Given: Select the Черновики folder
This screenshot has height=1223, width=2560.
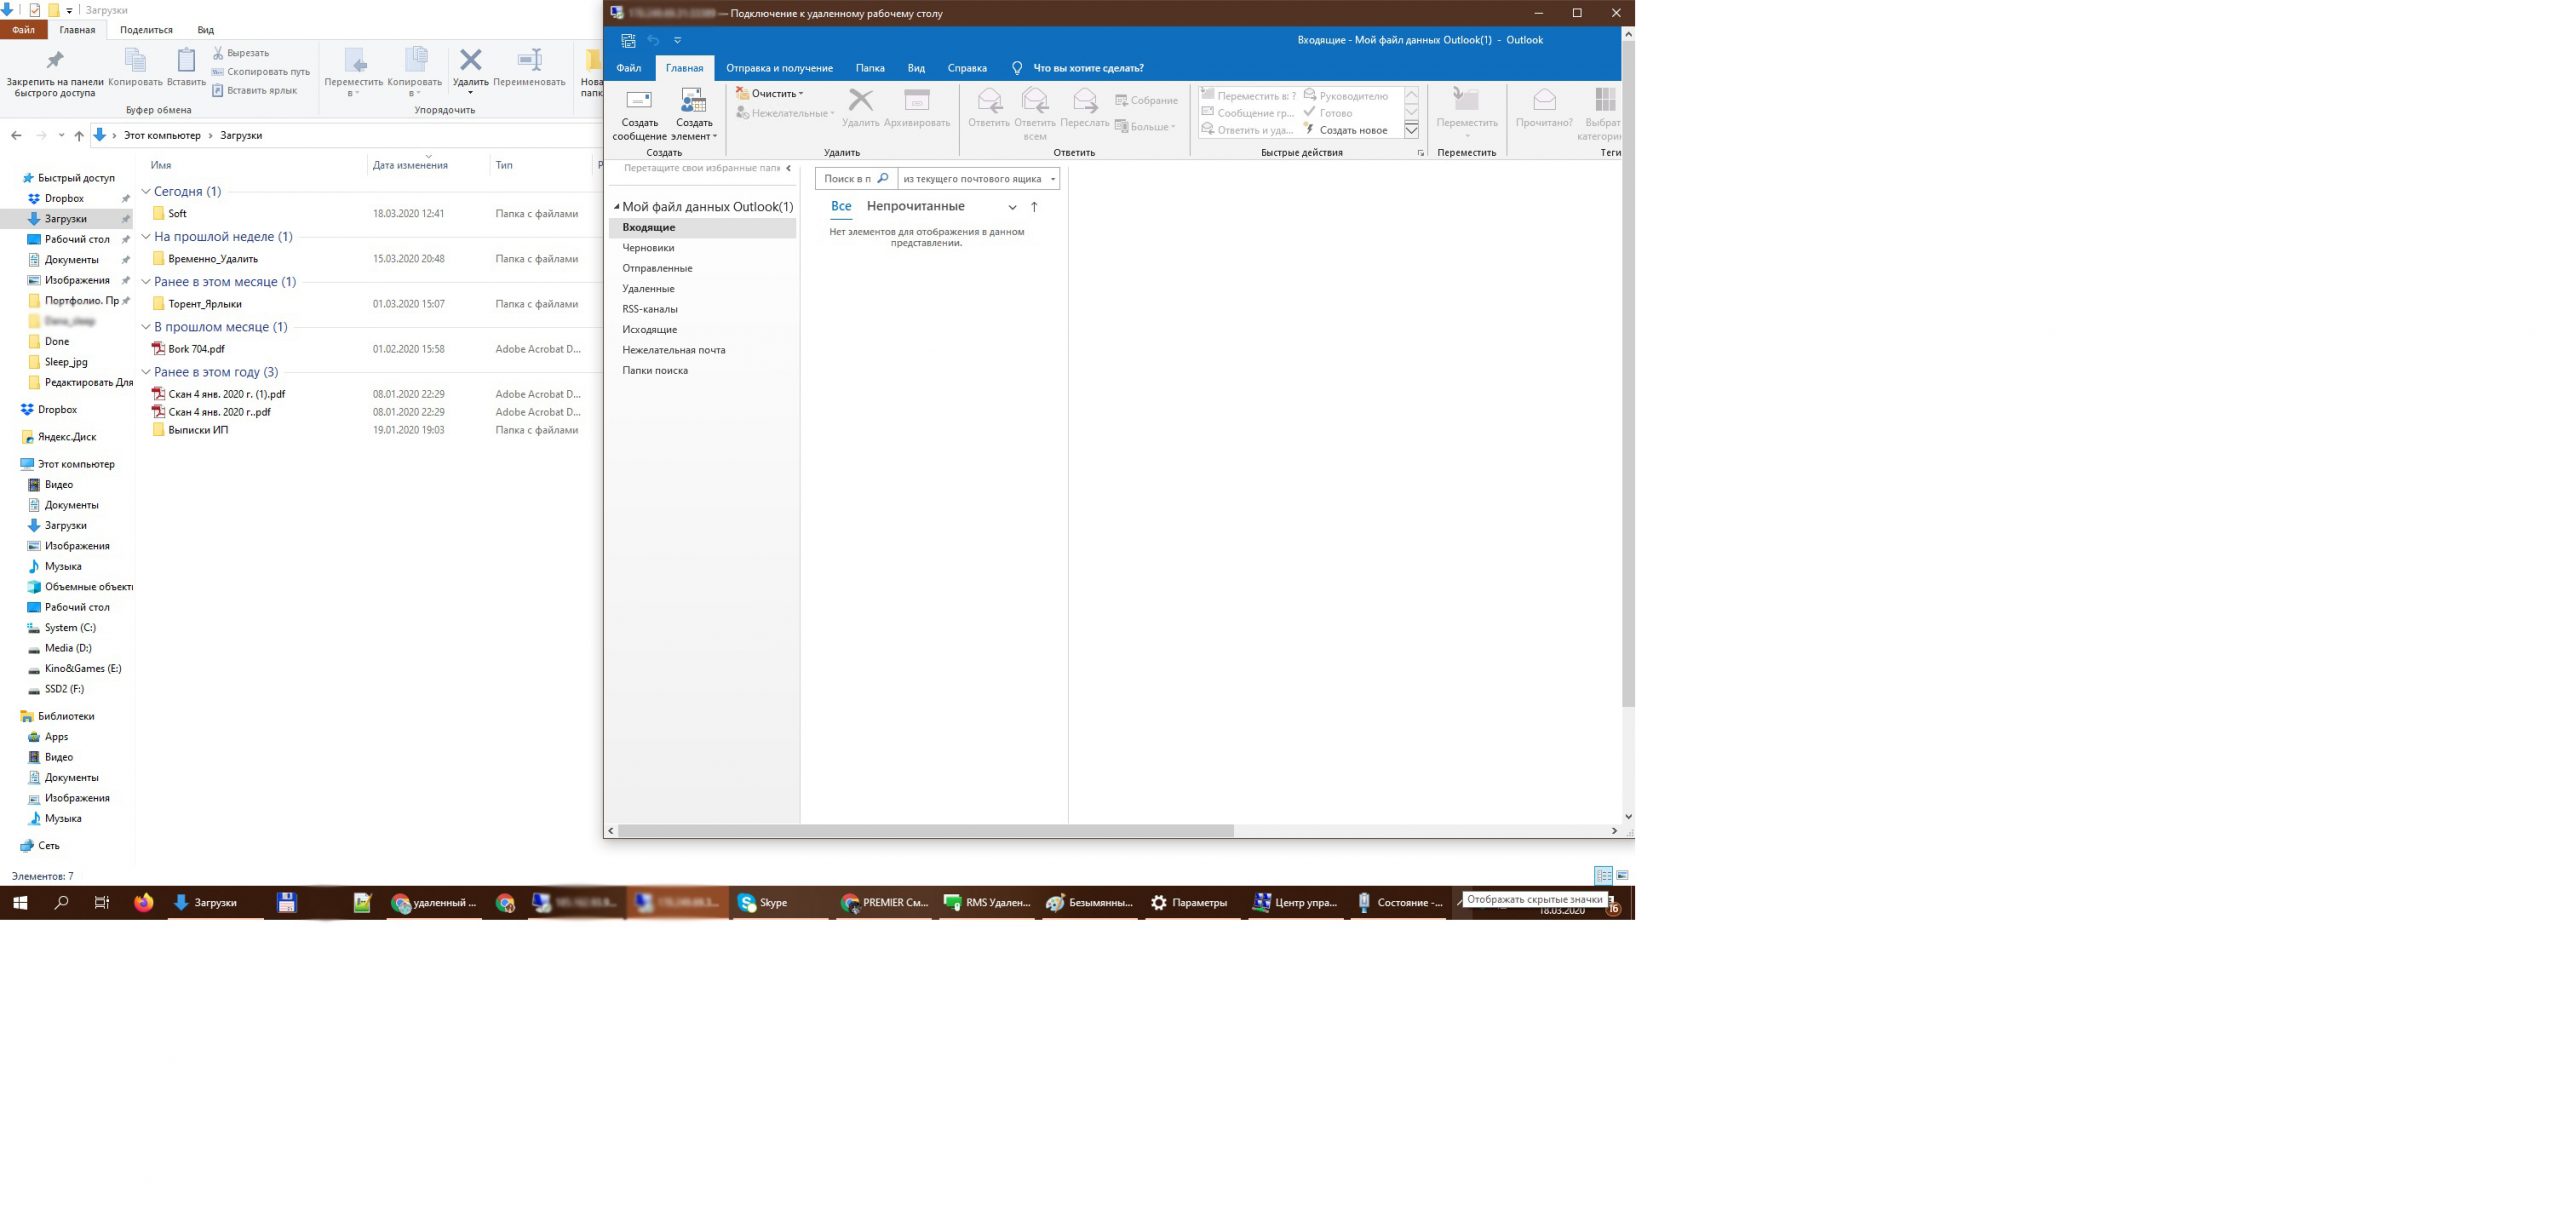Looking at the screenshot, I should (x=648, y=248).
